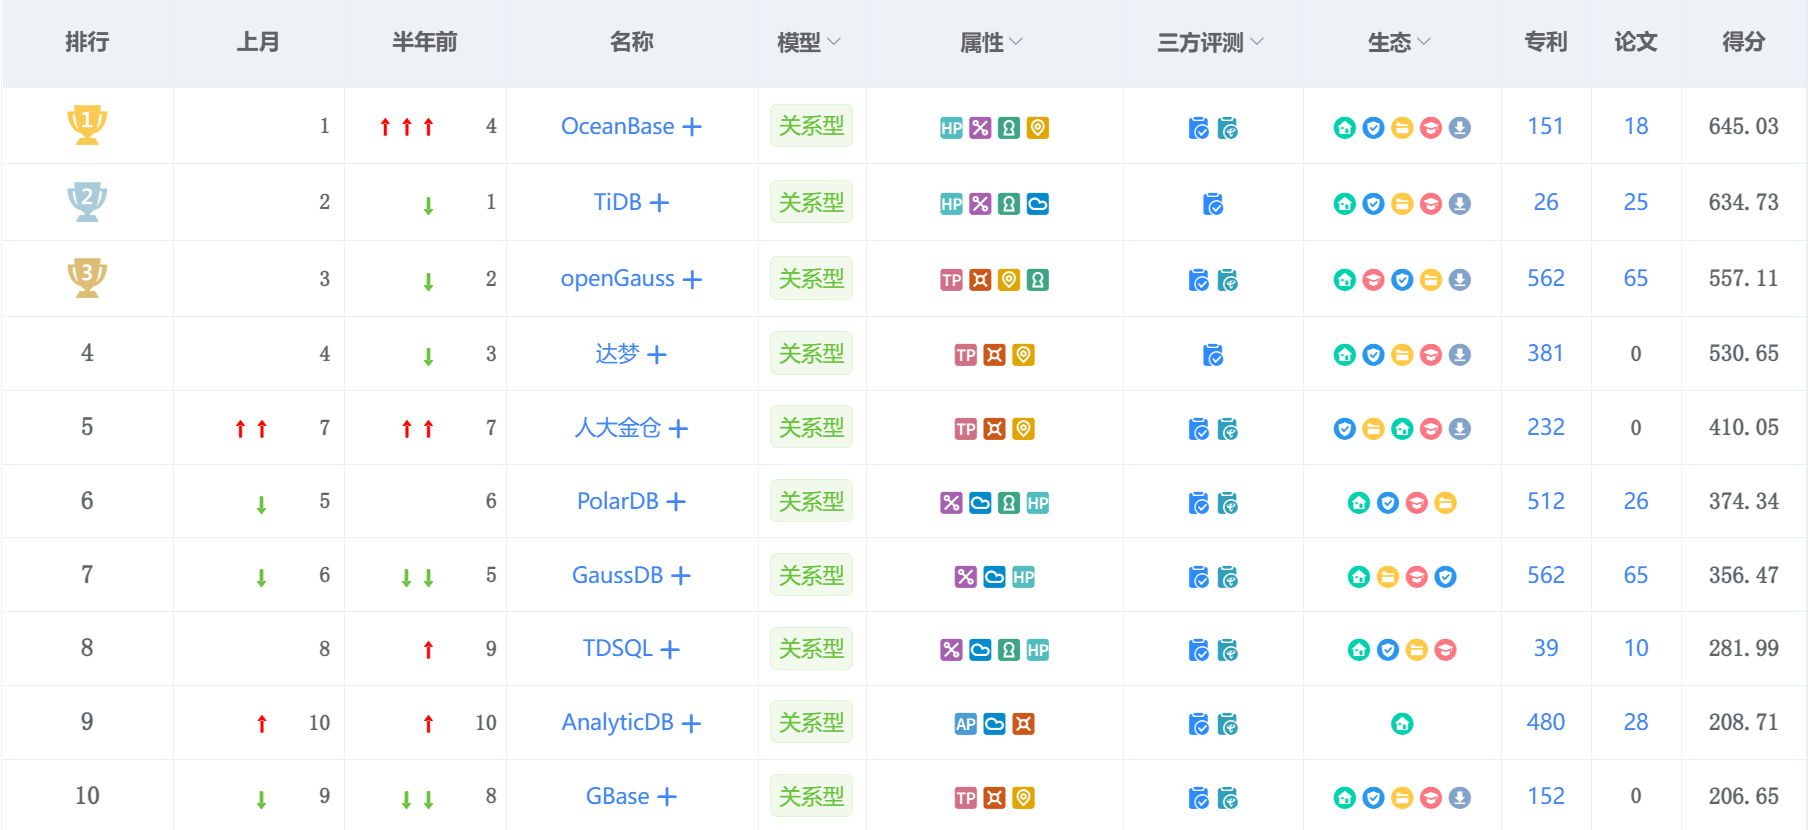1809x830 pixels.
Task: Click TP attribute icon in openGauss row
Action: point(951,280)
